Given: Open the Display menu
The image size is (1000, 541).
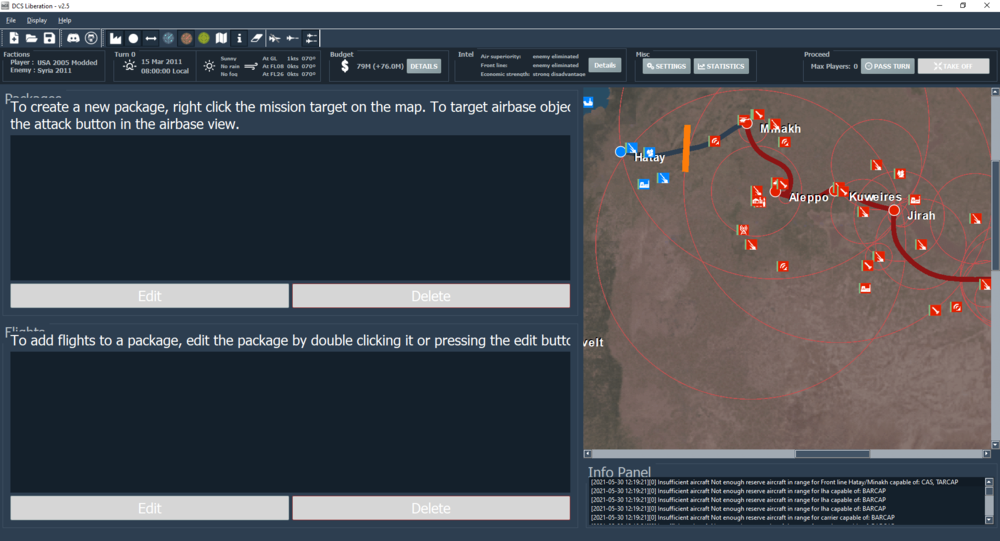Looking at the screenshot, I should coord(36,20).
